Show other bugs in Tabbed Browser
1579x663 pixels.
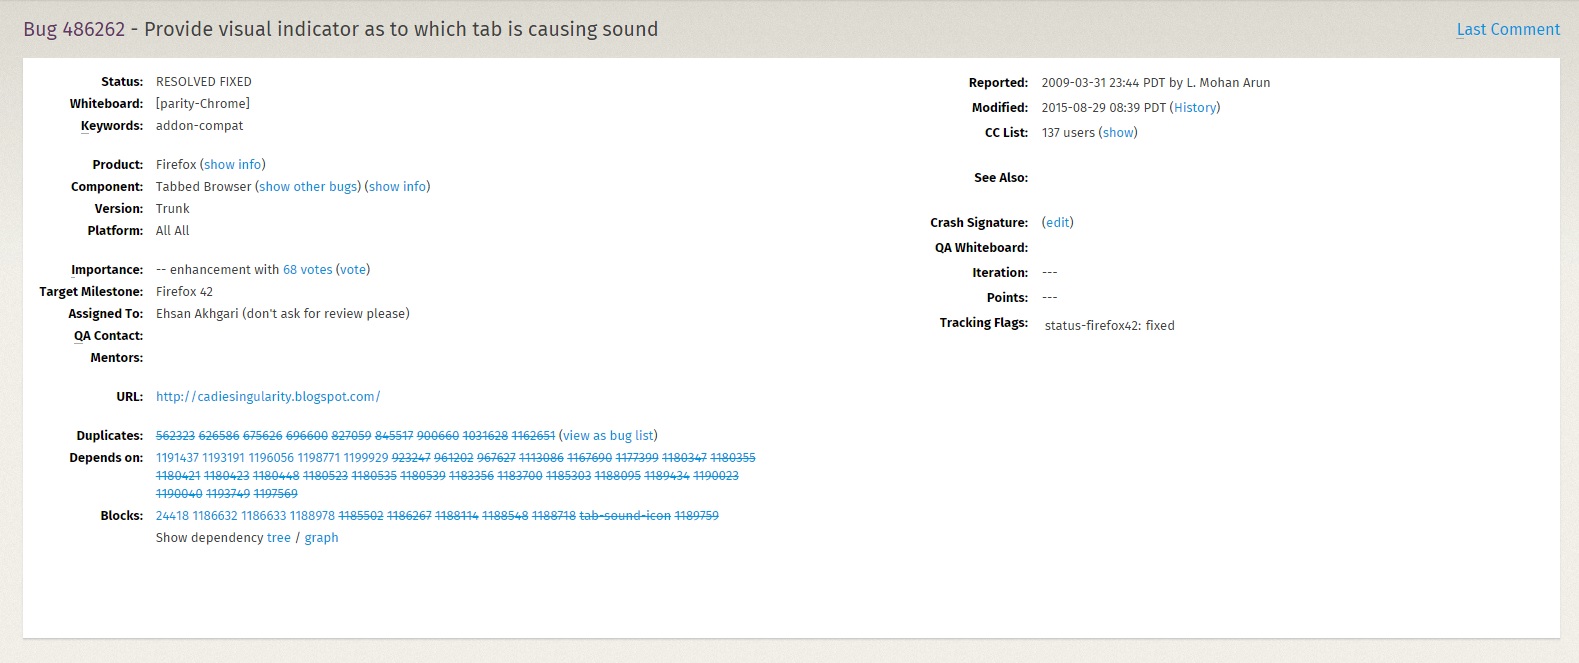point(308,187)
